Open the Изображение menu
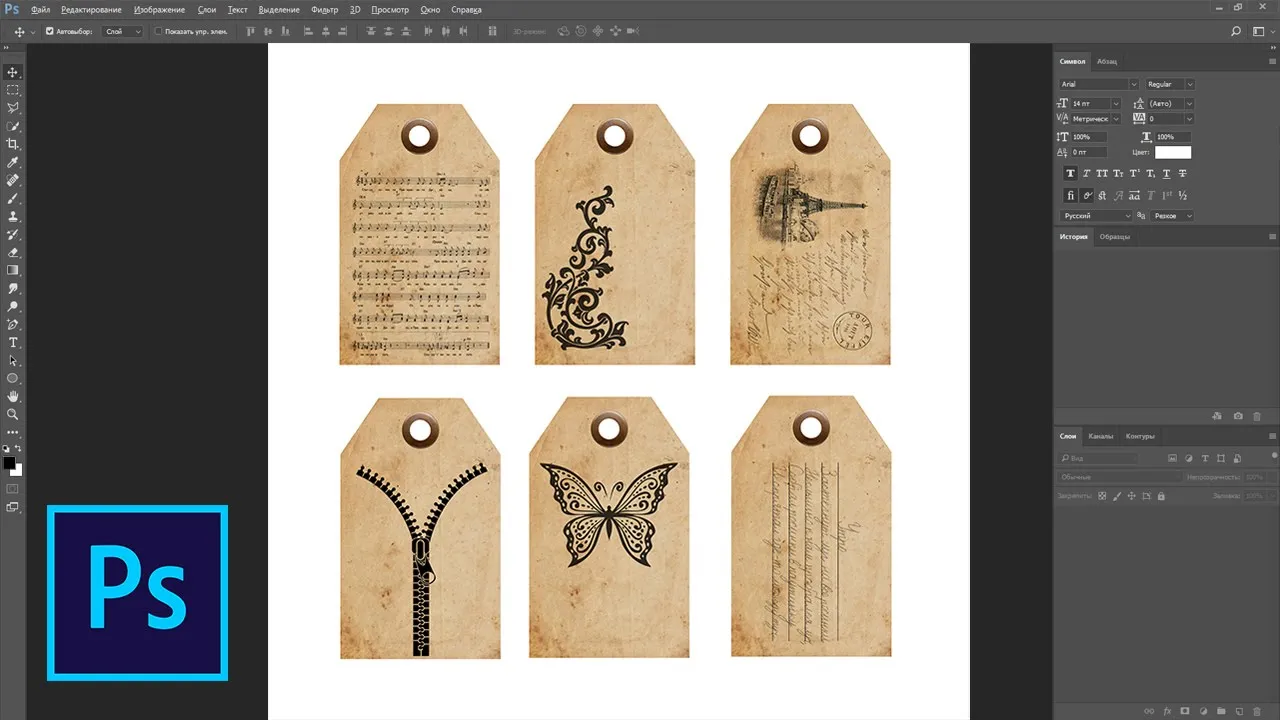This screenshot has width=1280, height=720. (159, 9)
